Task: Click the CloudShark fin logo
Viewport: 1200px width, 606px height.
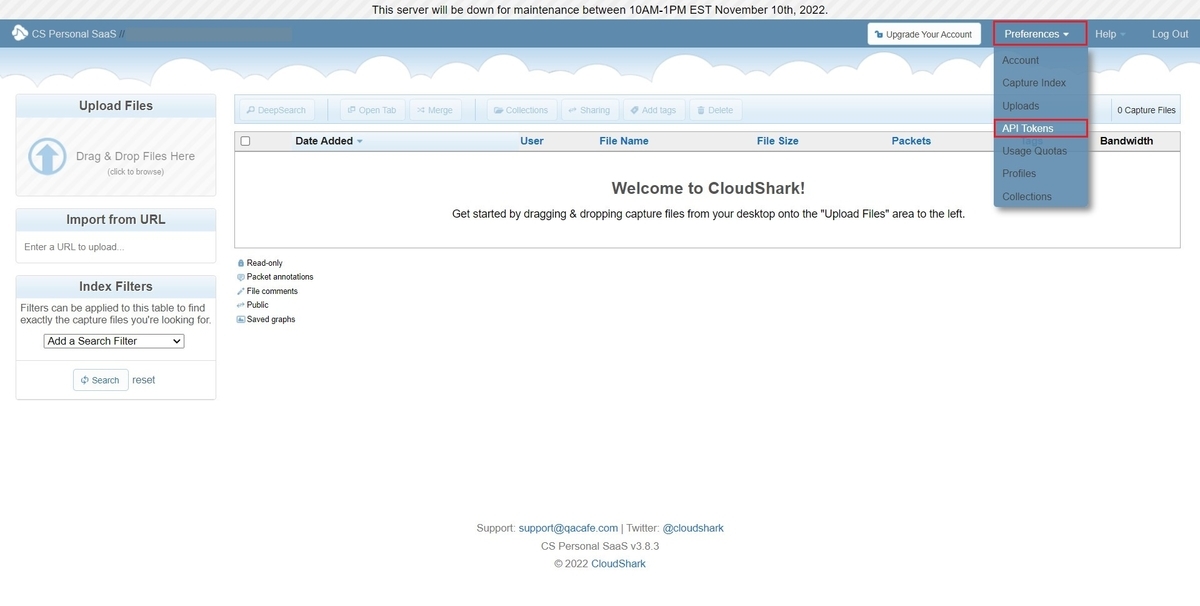Action: (19, 31)
